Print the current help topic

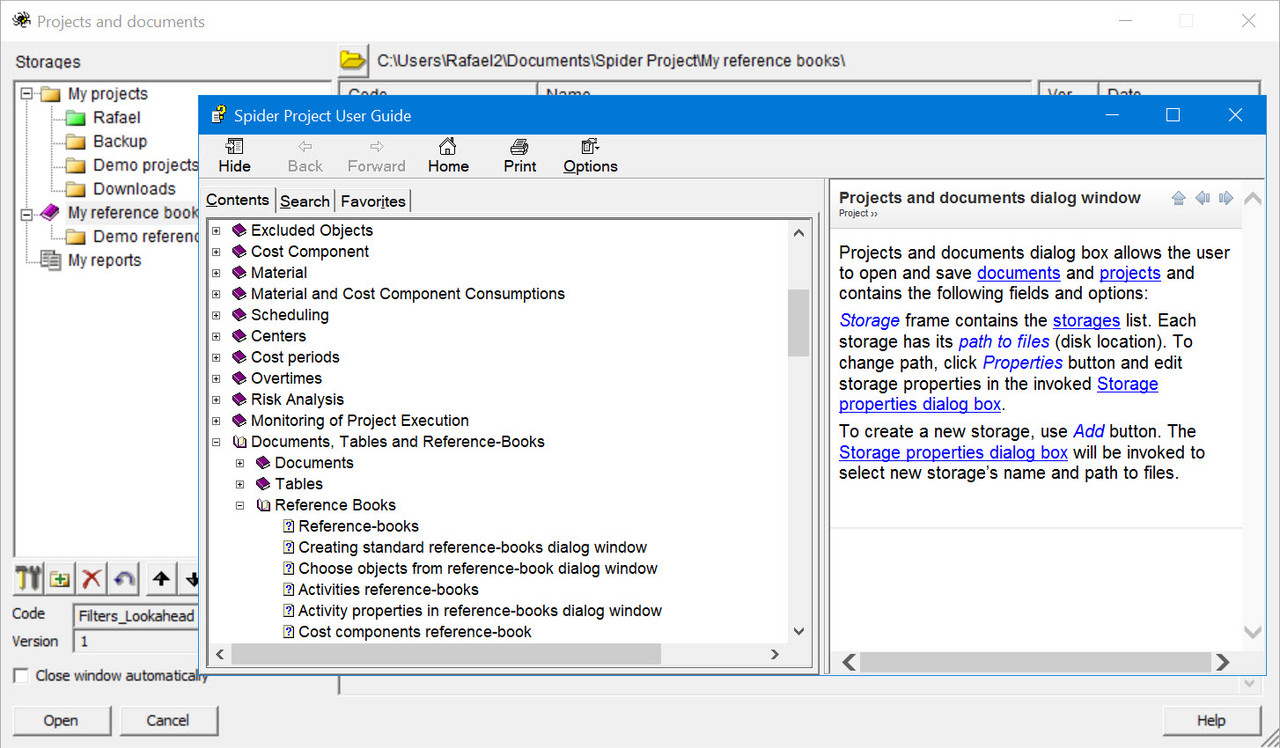point(520,156)
